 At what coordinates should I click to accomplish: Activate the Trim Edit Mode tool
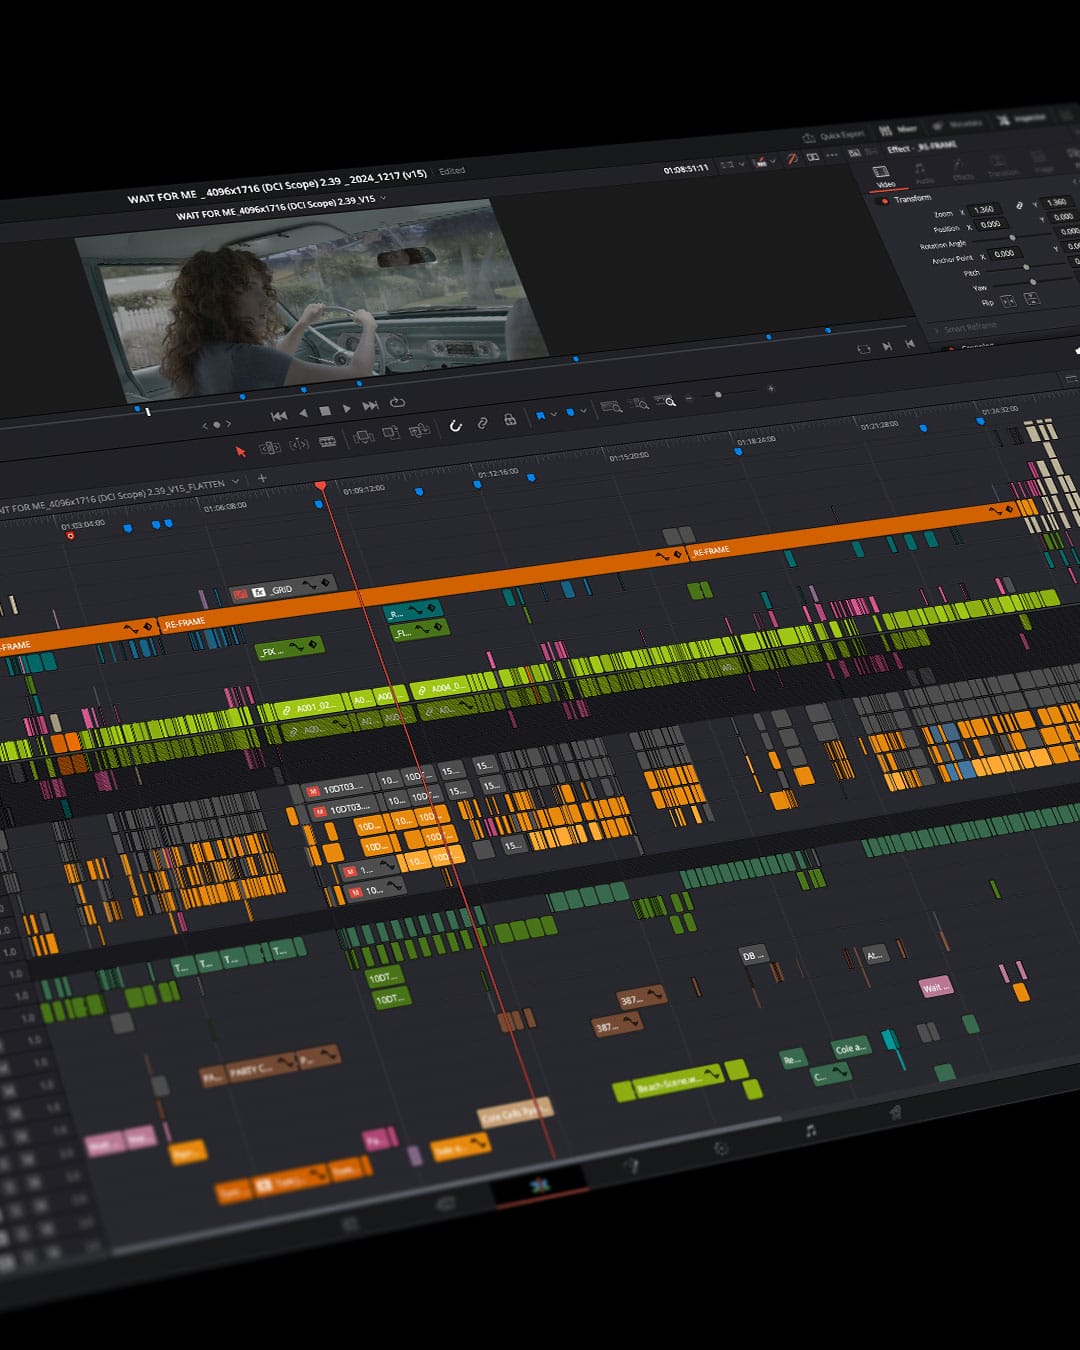(269, 448)
